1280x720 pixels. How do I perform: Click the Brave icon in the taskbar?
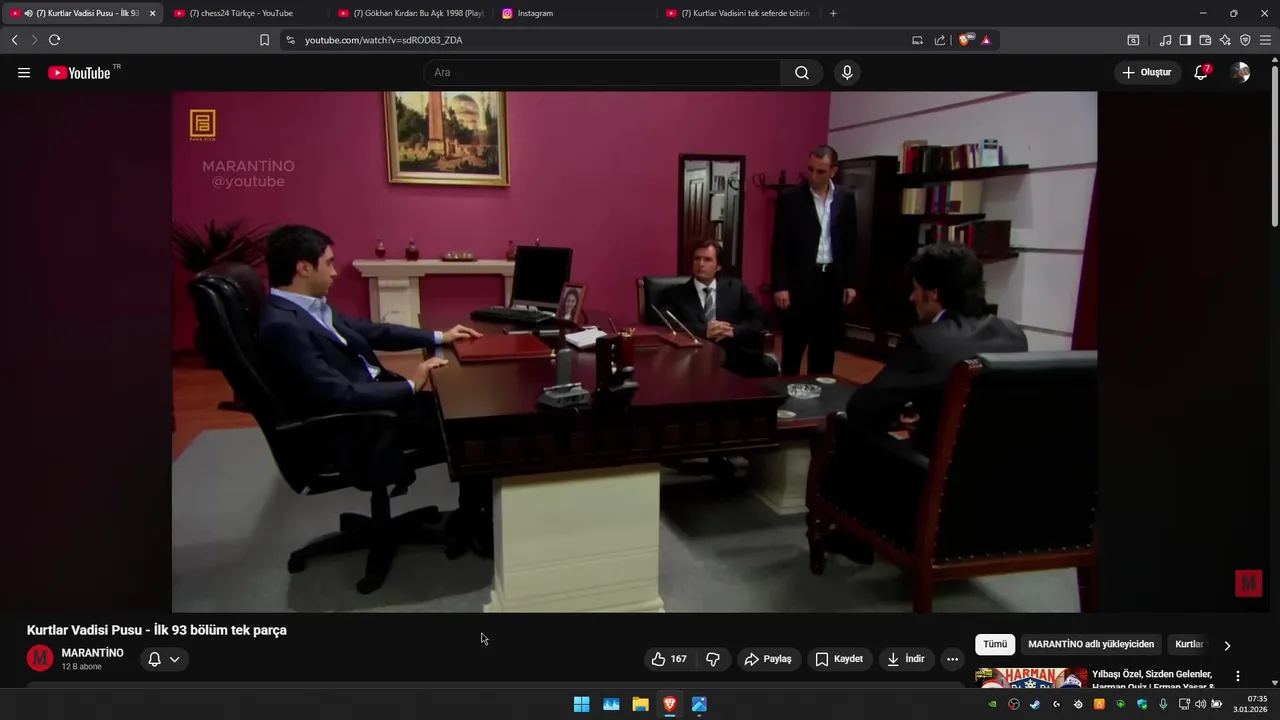(x=670, y=704)
